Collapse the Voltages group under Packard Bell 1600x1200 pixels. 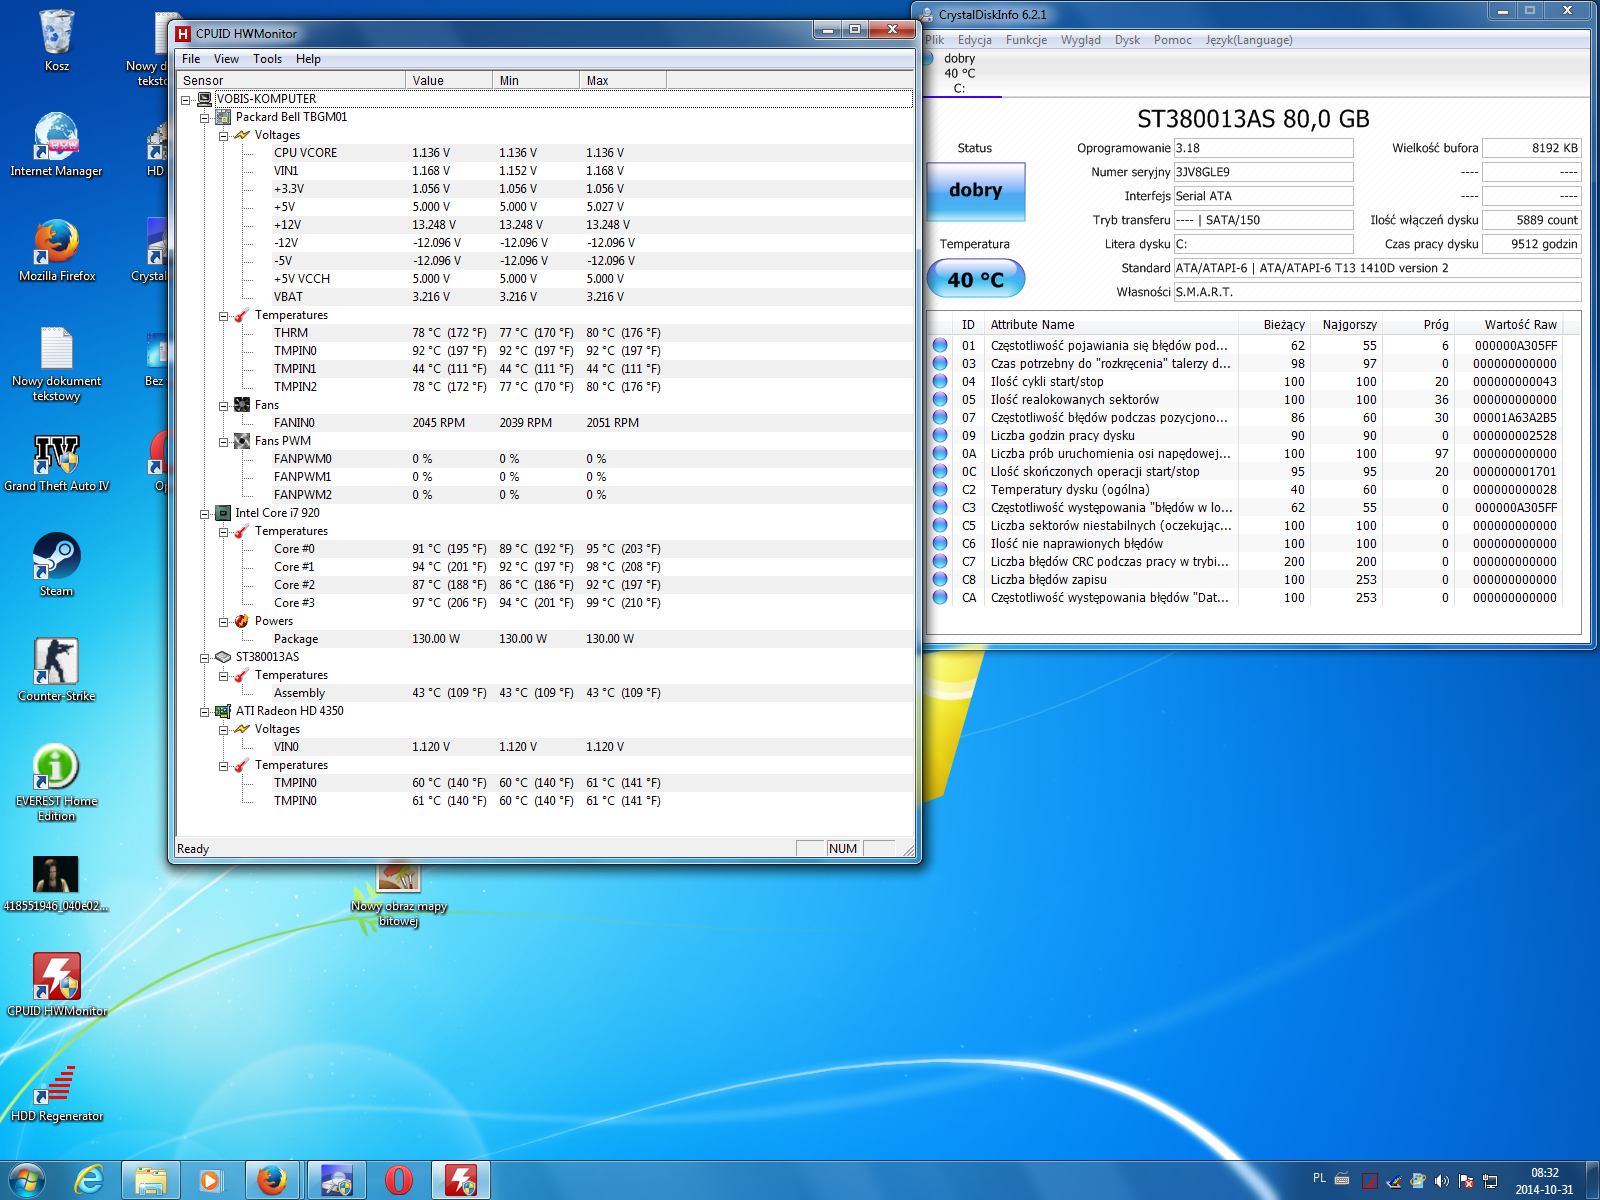(224, 135)
